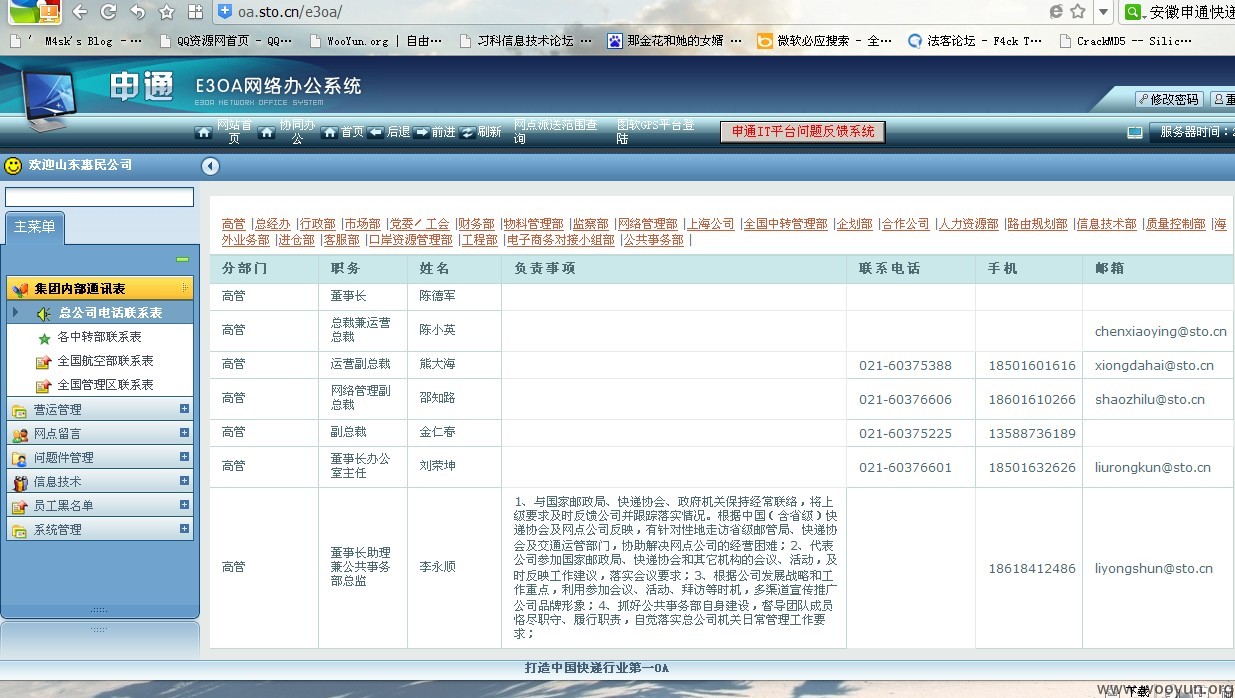Click browser back arrow button
The image size is (1235, 698).
[x=79, y=12]
